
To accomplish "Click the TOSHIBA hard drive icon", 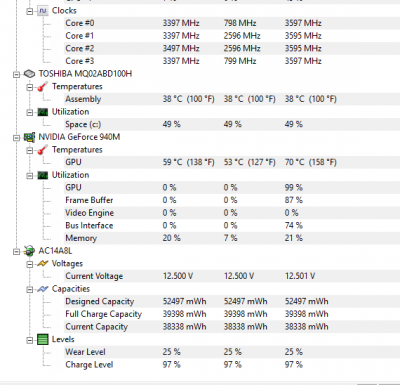I will pos(29,74).
